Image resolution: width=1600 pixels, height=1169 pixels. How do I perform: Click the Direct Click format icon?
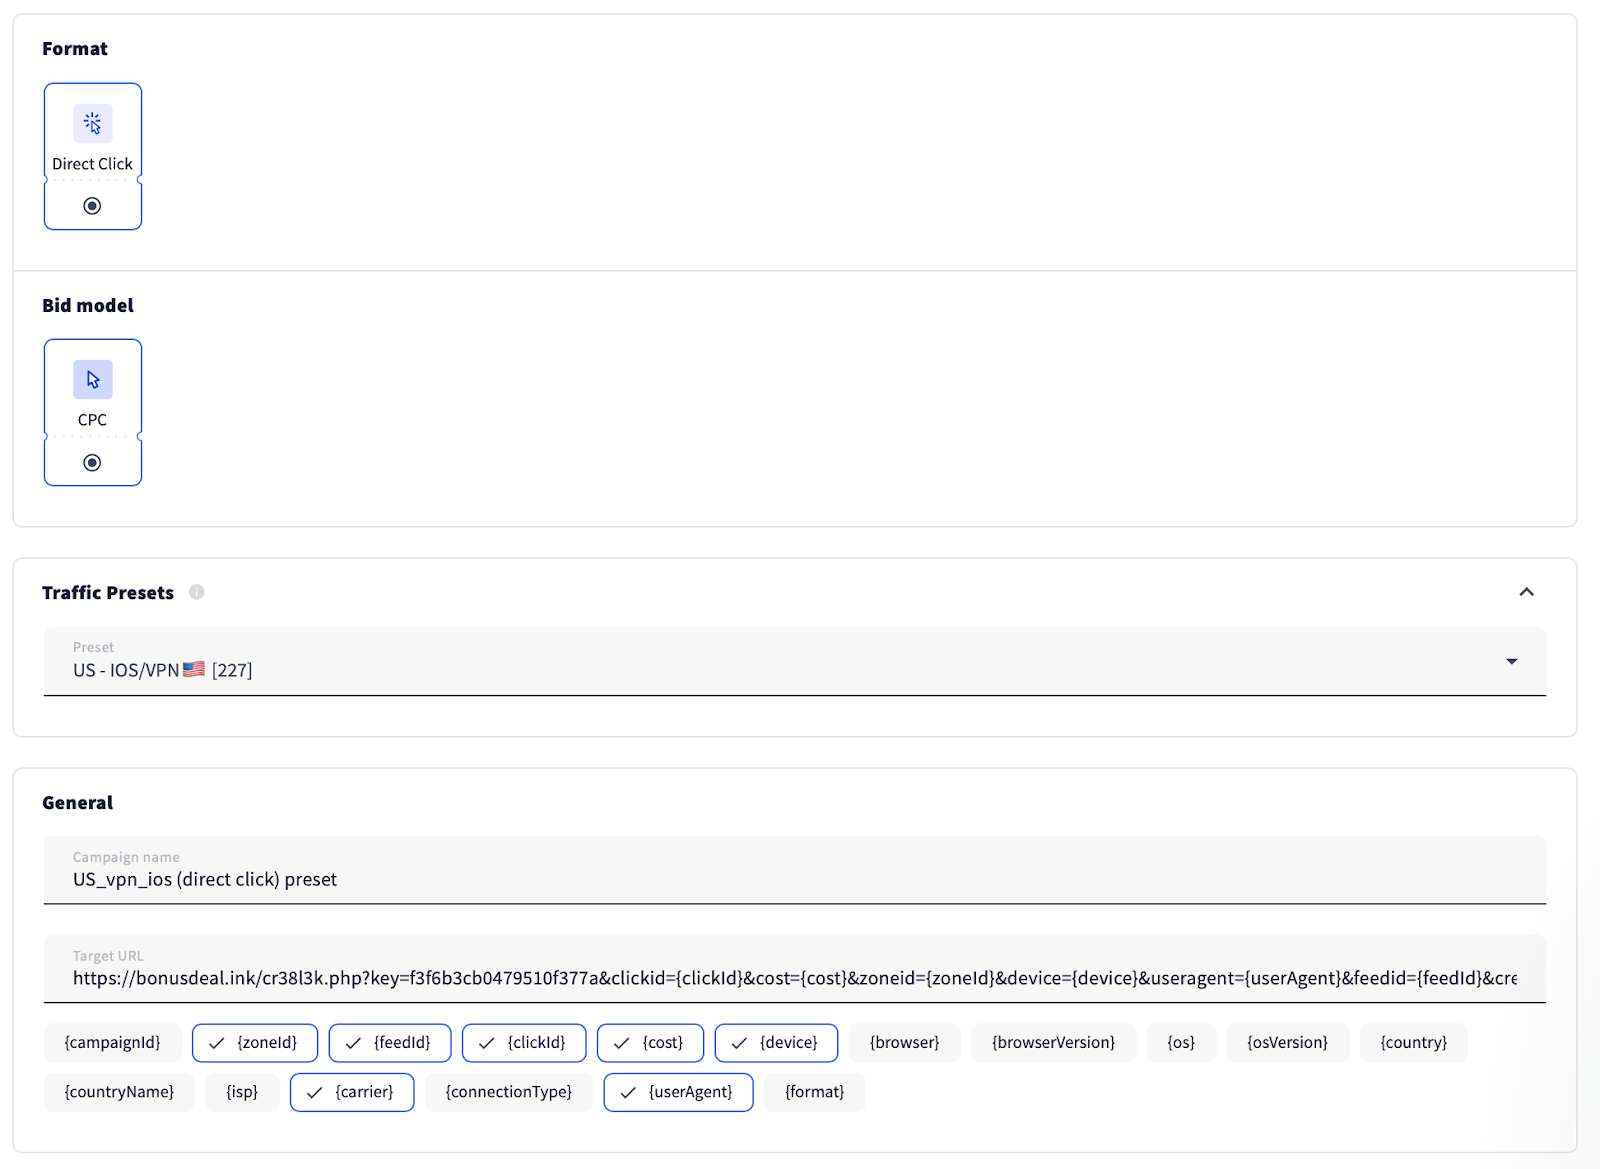[x=92, y=124]
